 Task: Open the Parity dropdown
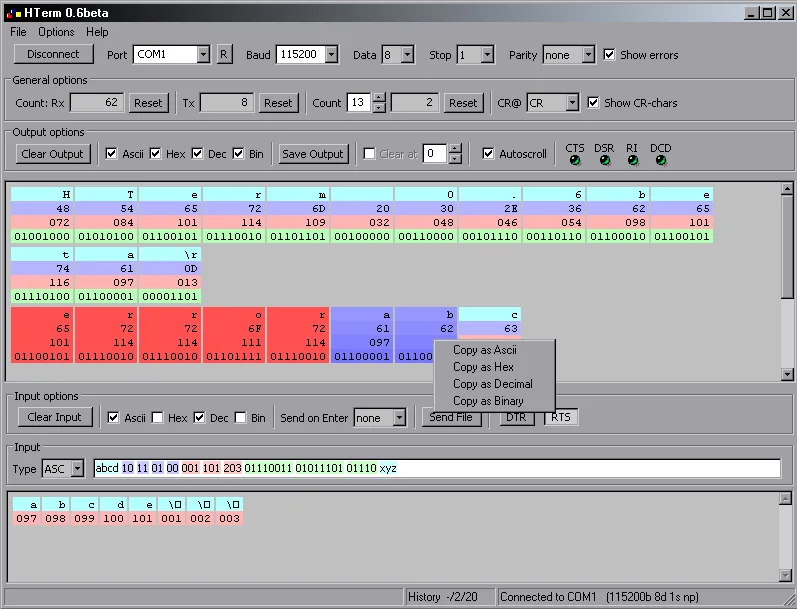588,54
